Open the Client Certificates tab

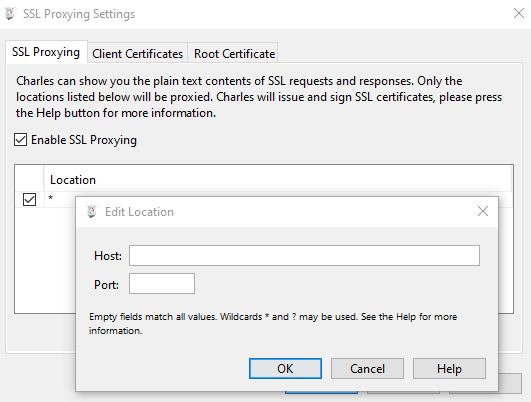click(137, 54)
